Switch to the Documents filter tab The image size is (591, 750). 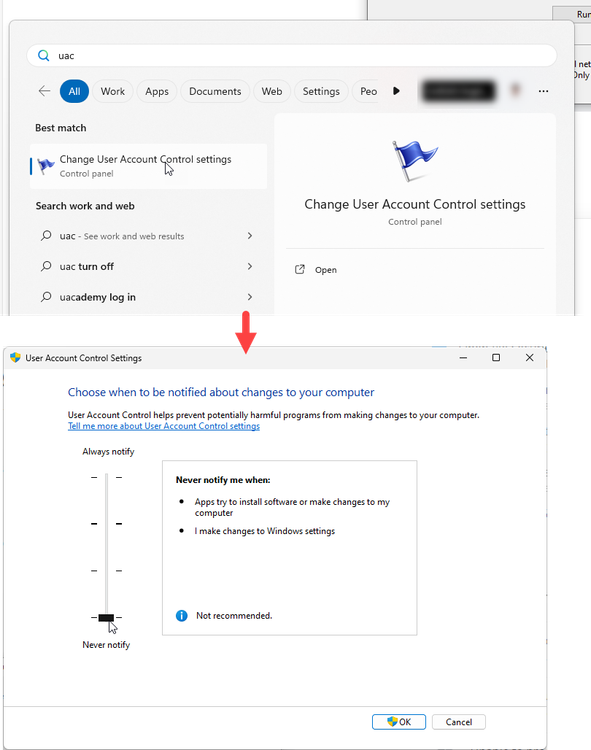point(215,91)
